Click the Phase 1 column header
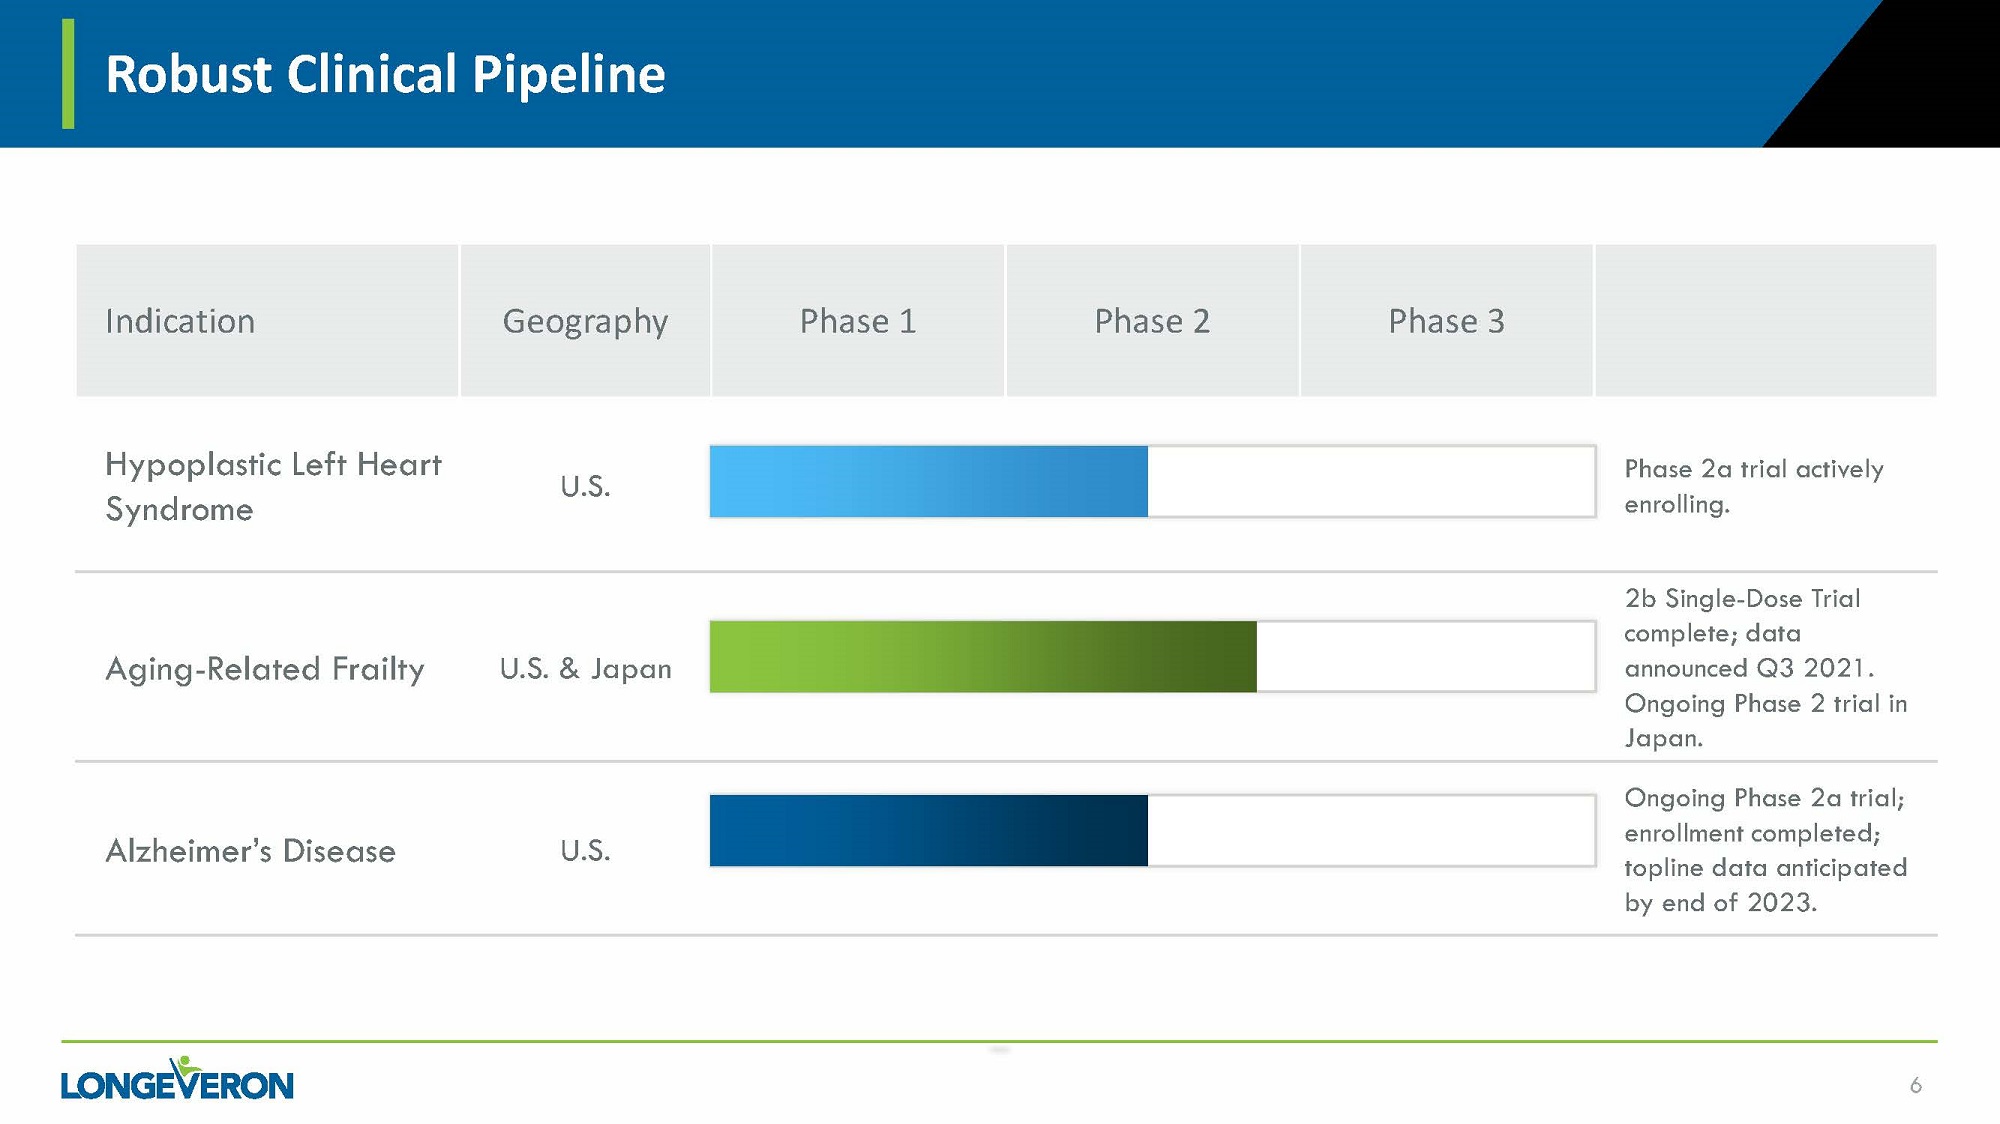 point(858,321)
